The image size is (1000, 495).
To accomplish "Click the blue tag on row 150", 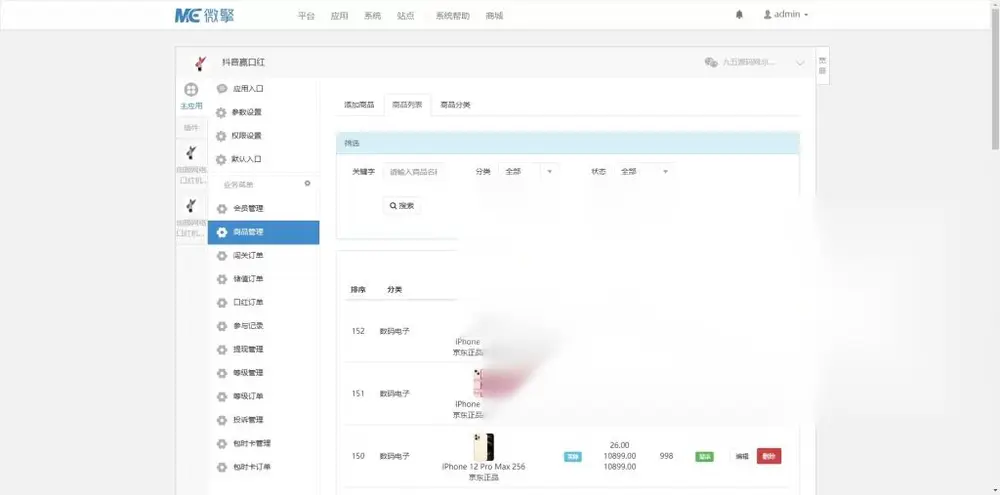I will [x=573, y=457].
